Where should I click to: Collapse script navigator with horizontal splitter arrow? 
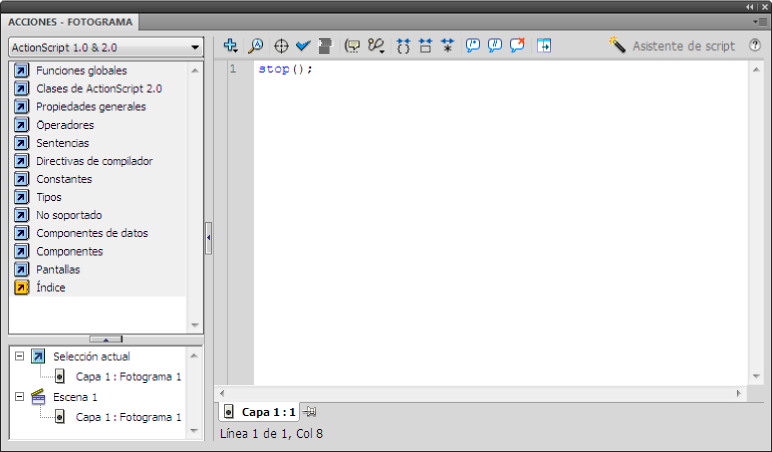106,339
